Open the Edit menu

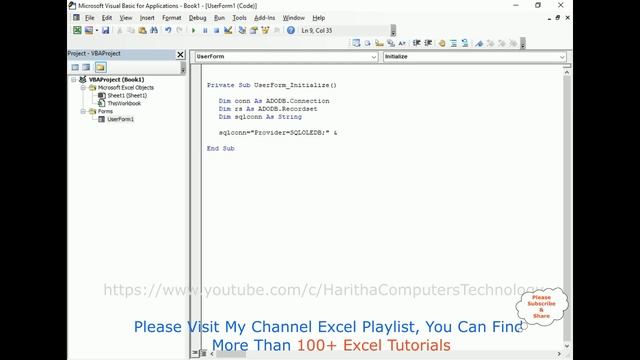pyautogui.click(x=107, y=18)
